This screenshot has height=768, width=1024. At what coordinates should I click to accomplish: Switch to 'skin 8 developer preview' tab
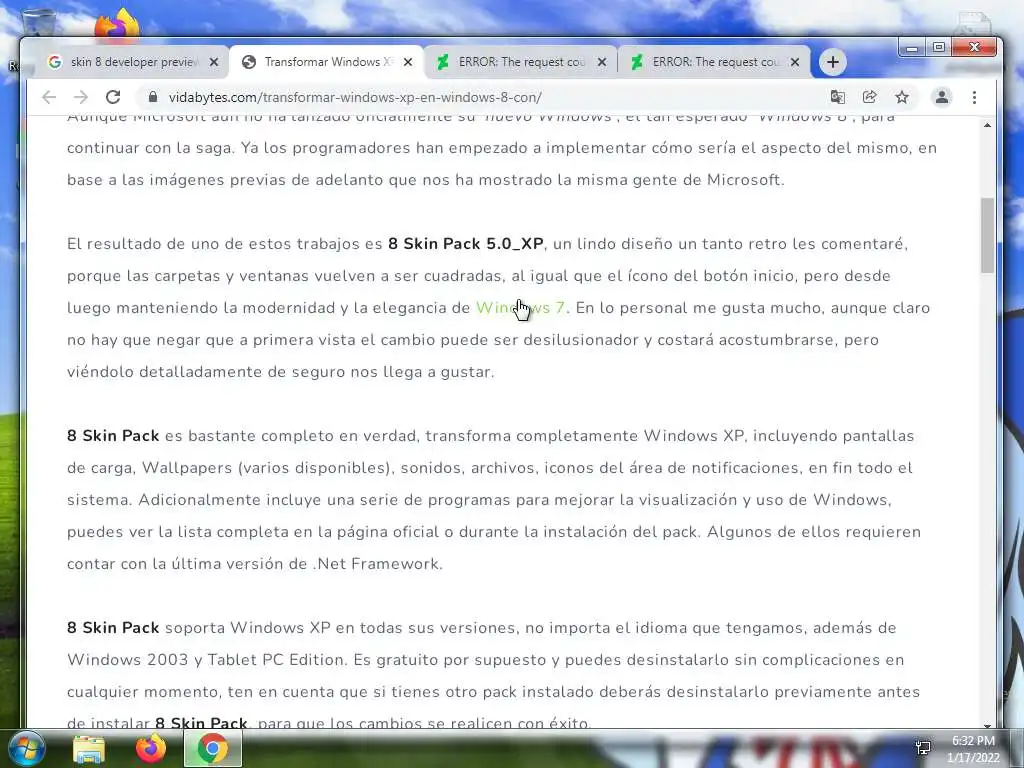132,62
